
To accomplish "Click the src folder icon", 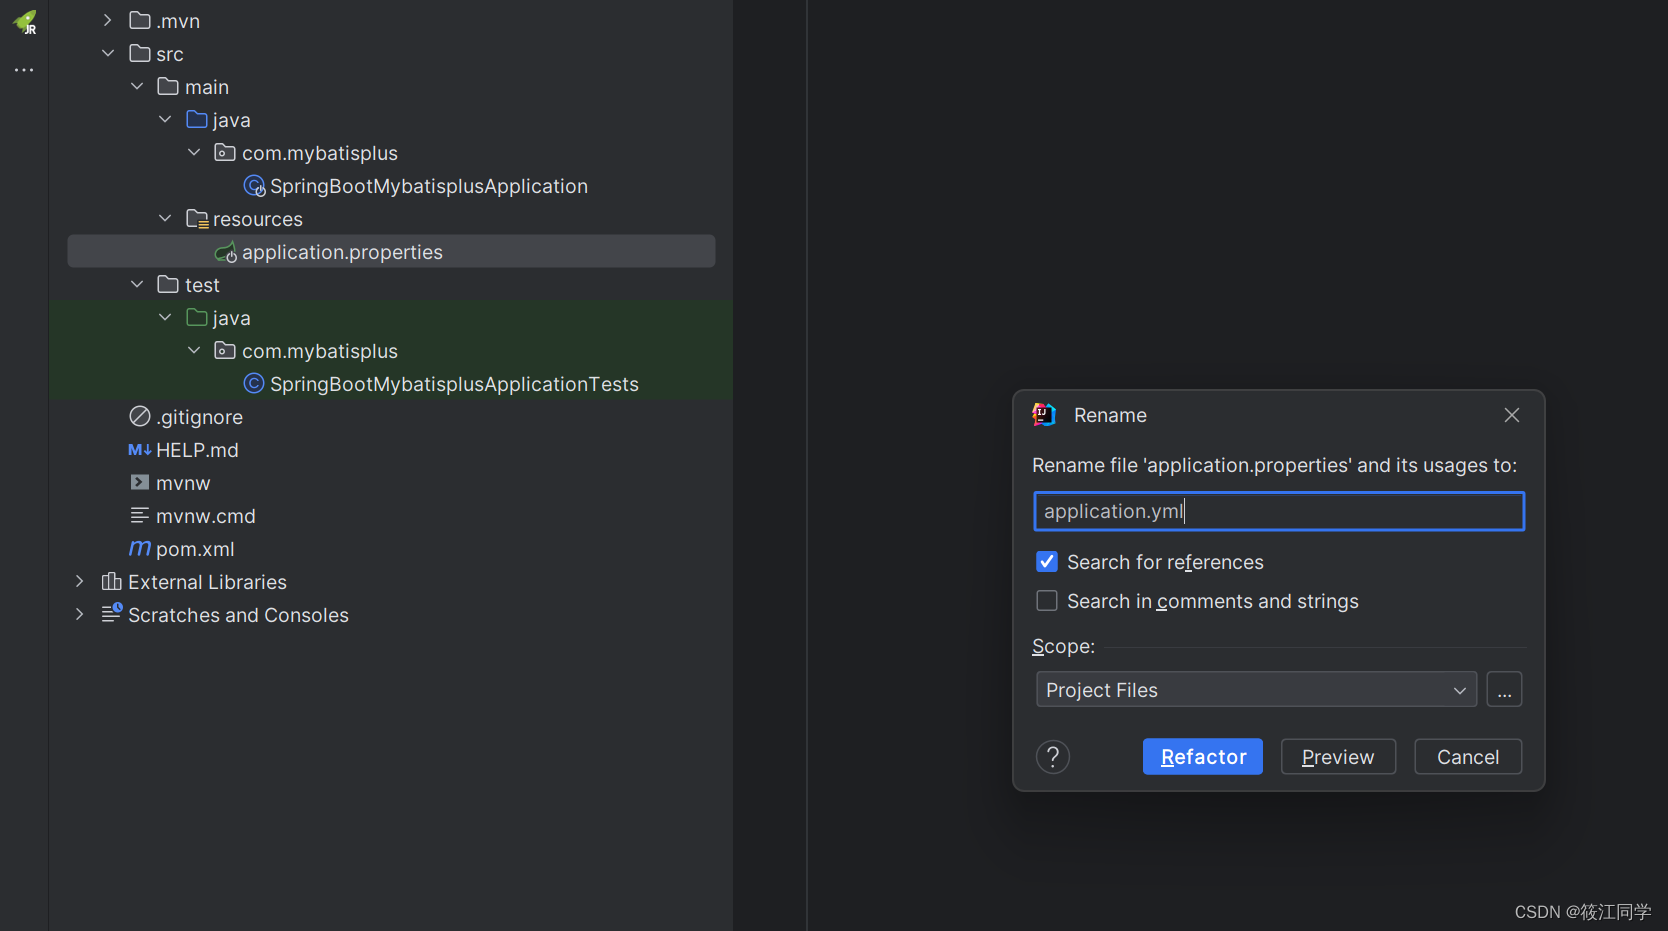I will click(x=140, y=53).
